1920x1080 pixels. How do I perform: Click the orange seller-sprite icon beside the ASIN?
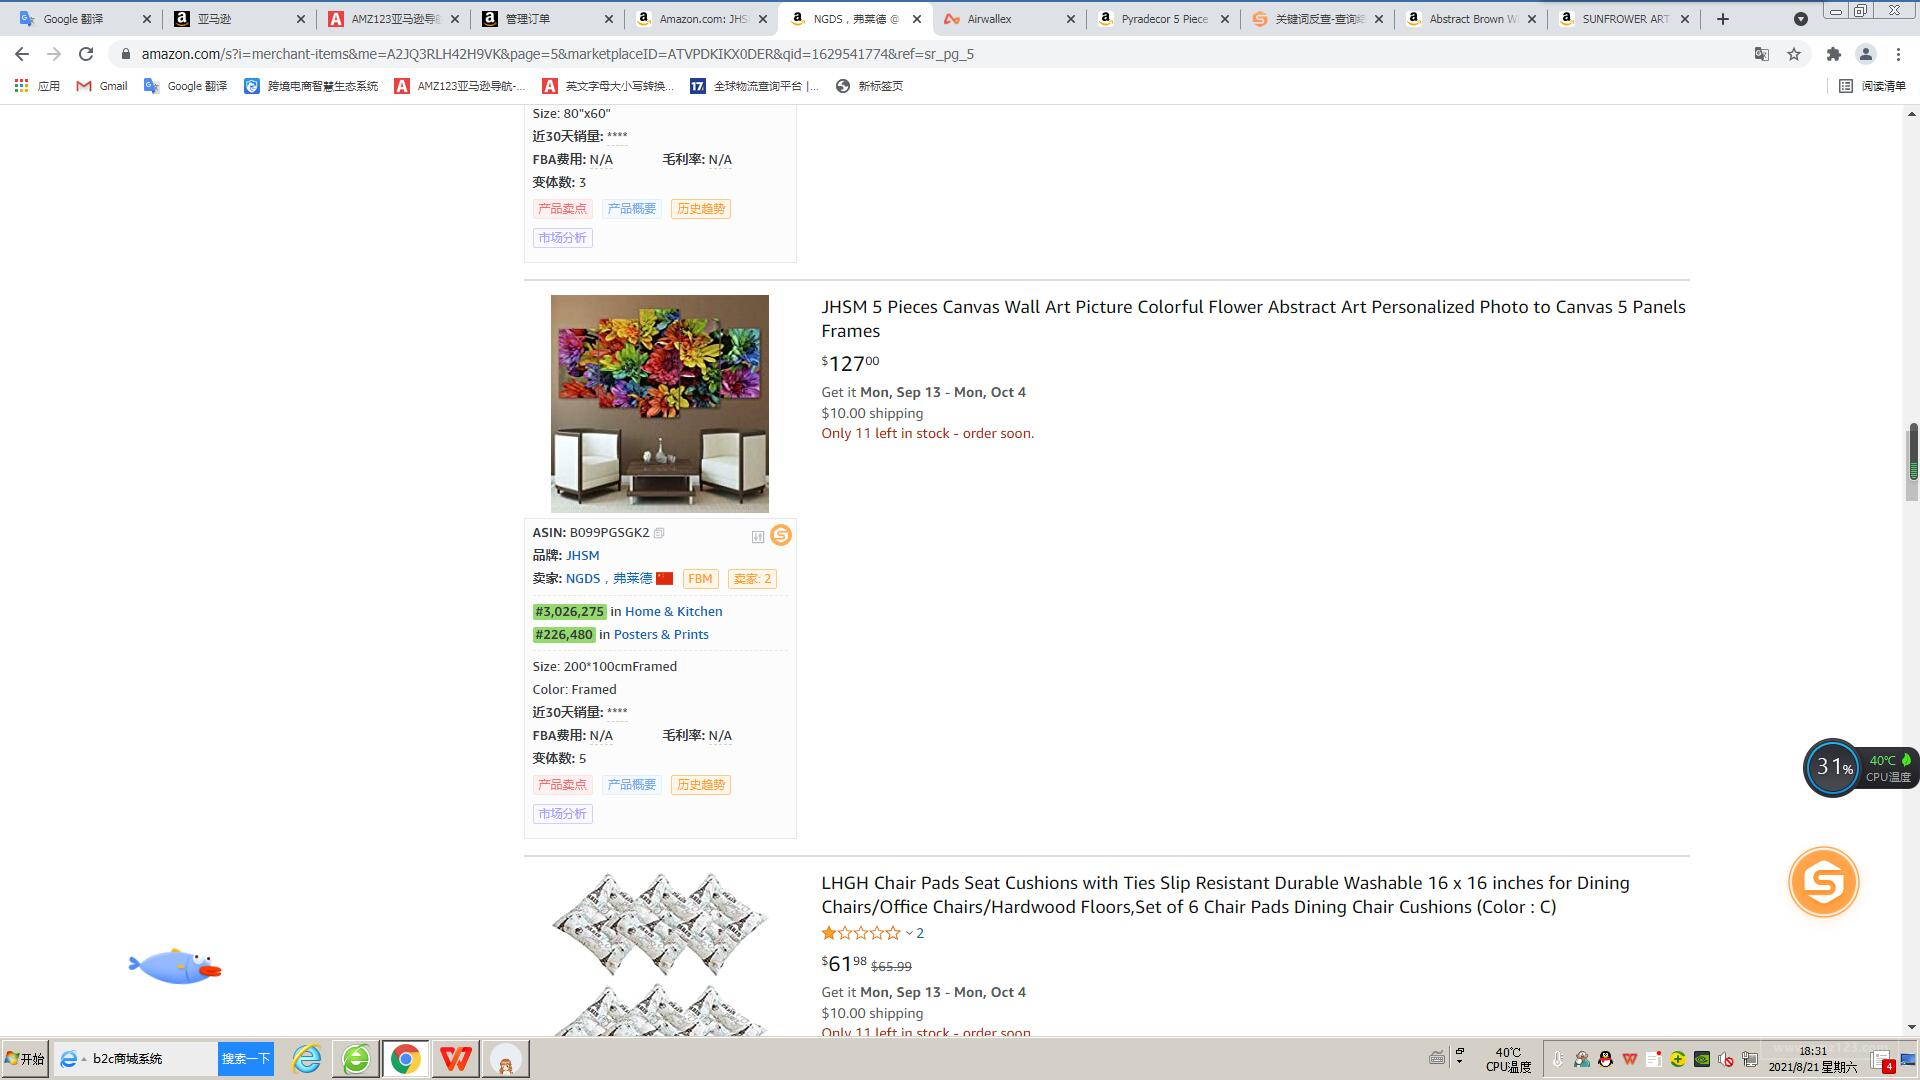[x=781, y=536]
